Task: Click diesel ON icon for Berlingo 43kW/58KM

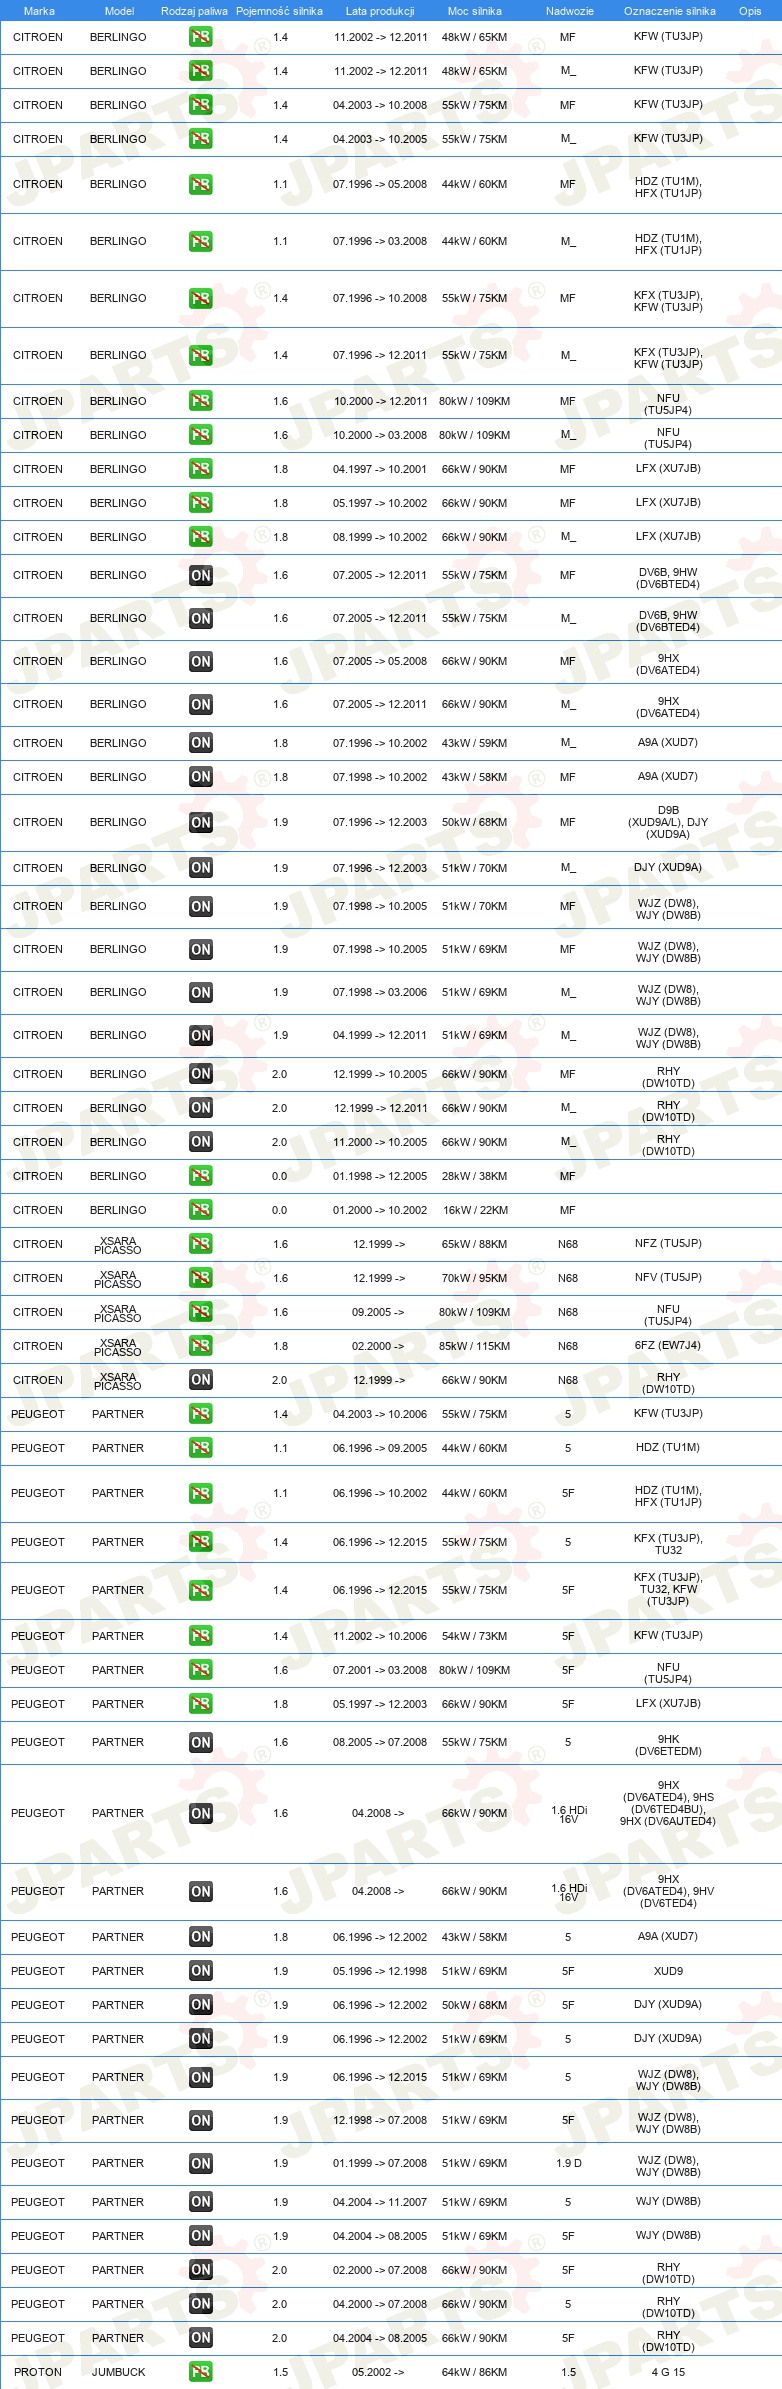Action: [200, 776]
